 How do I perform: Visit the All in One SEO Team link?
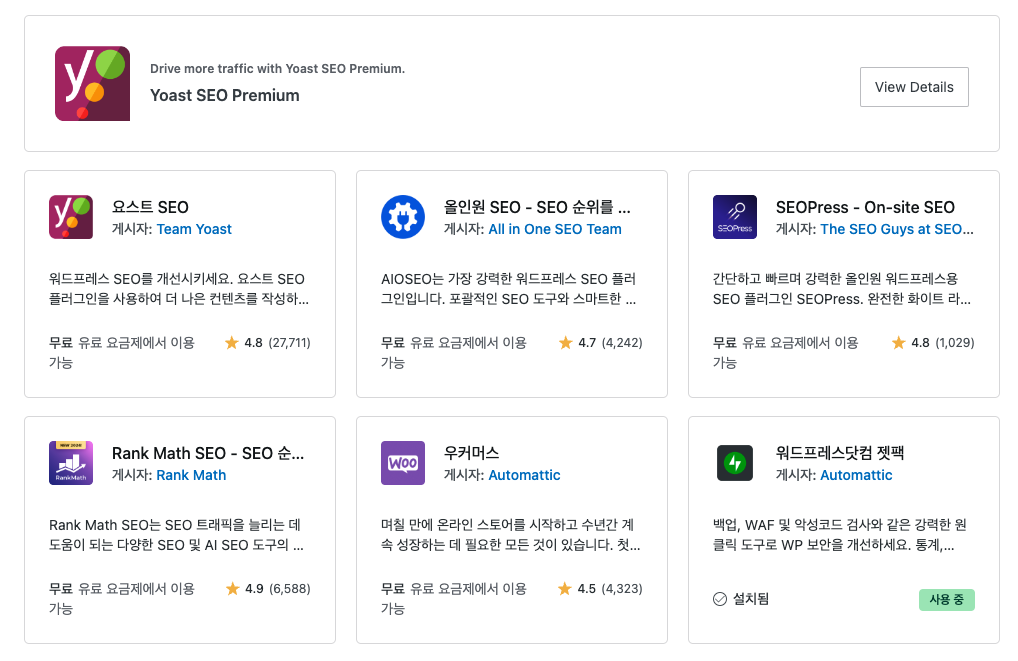(x=555, y=229)
